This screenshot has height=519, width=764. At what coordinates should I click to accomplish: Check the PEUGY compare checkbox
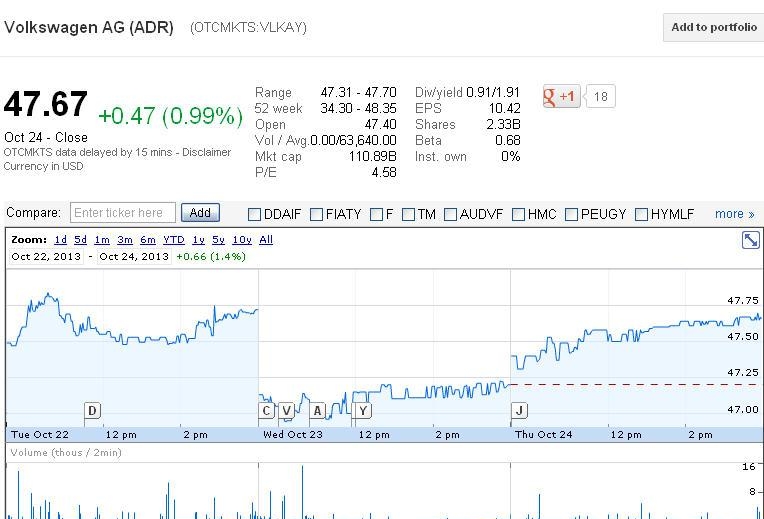click(x=571, y=214)
